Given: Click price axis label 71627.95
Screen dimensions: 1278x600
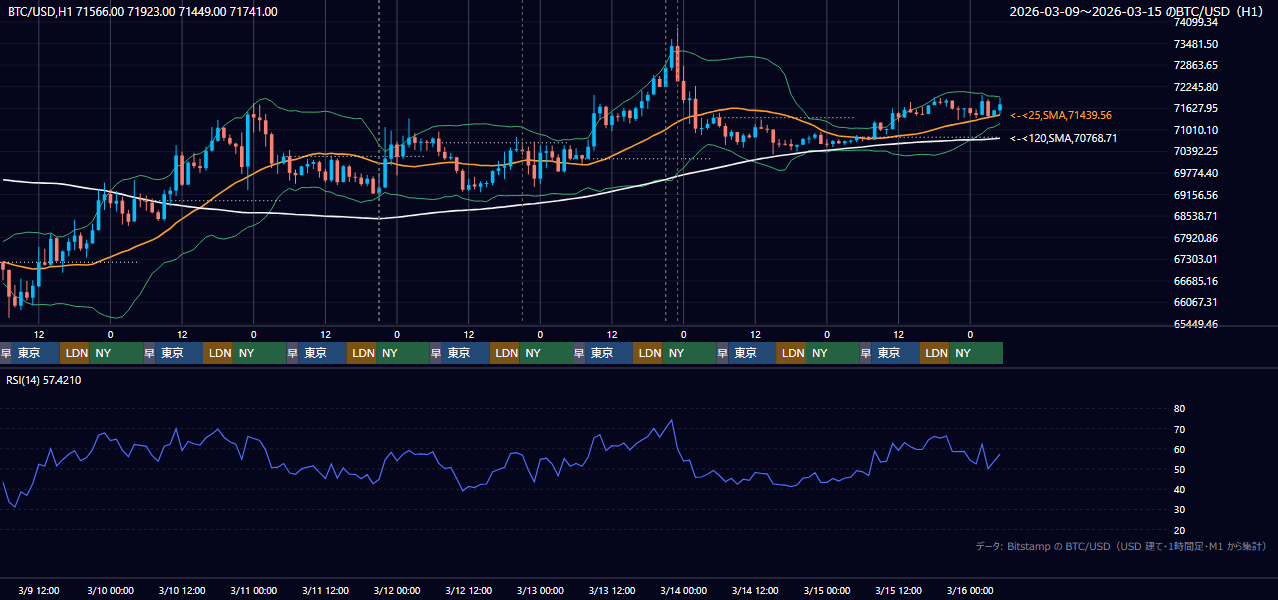Looking at the screenshot, I should 1196,108.
